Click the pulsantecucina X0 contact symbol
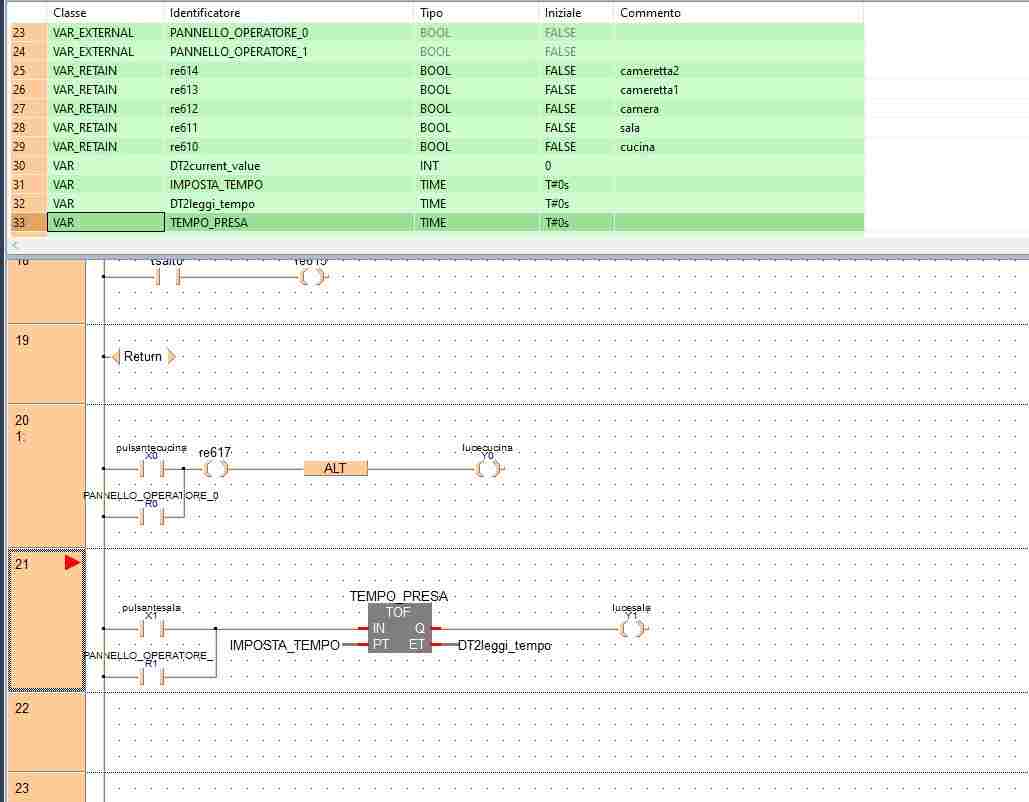 coord(152,468)
